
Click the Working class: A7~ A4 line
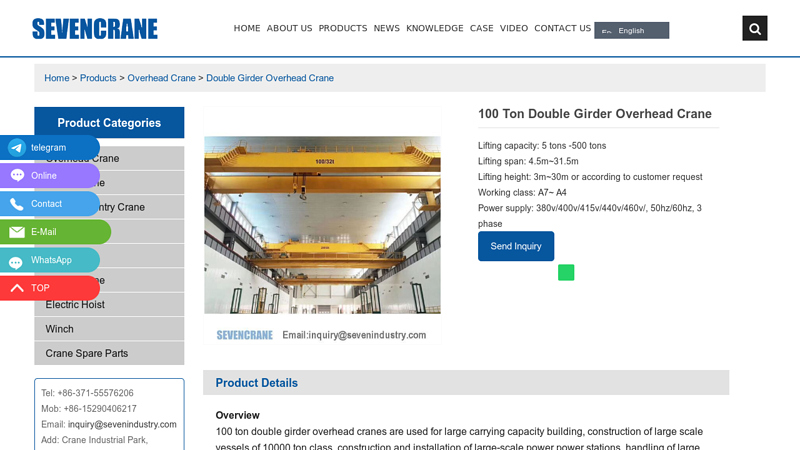522,192
